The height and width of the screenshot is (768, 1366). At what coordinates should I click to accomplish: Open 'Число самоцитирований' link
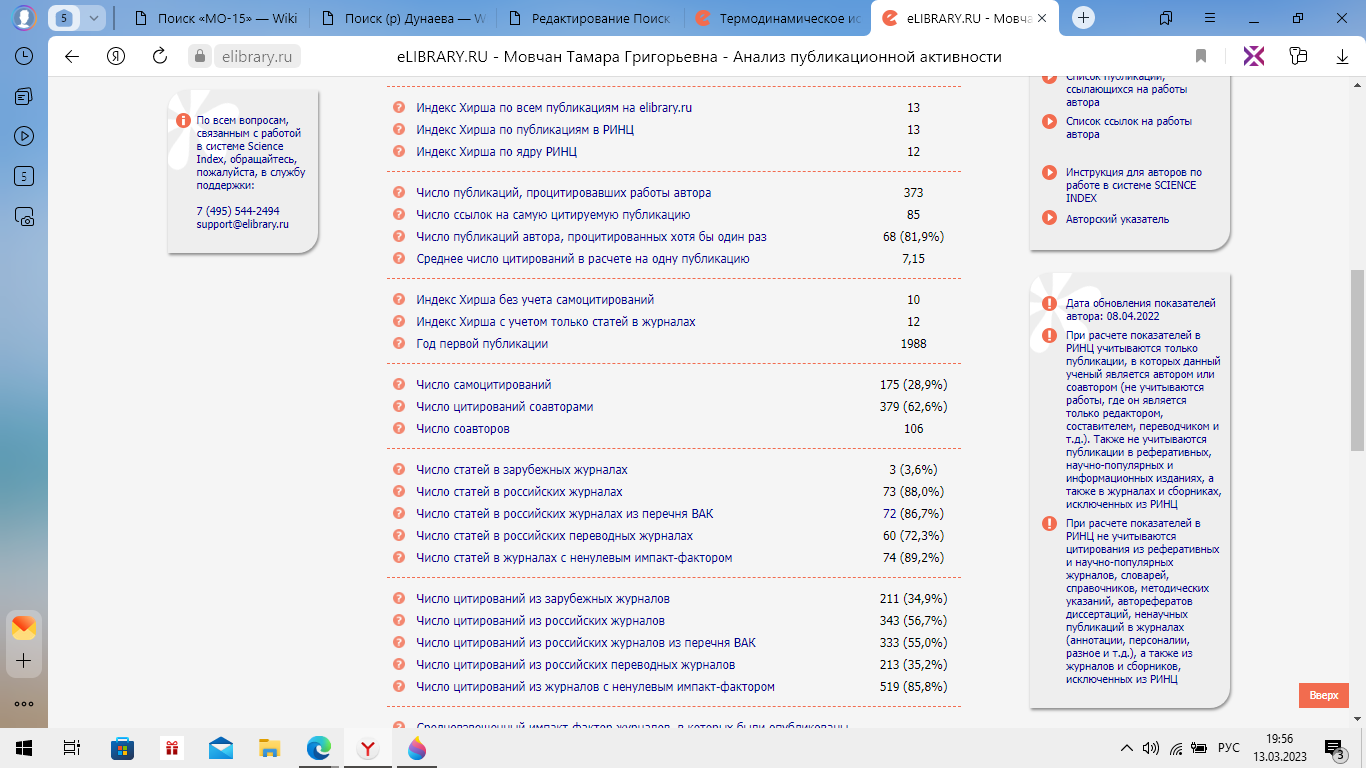484,385
